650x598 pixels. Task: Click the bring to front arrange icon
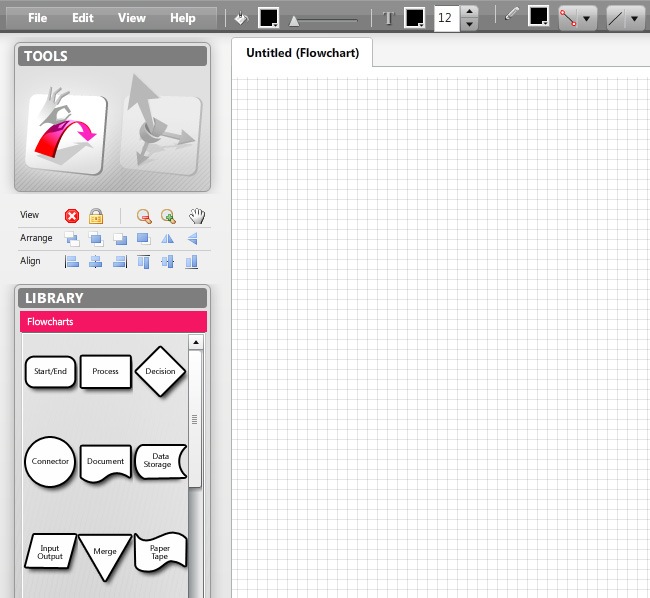click(72, 238)
